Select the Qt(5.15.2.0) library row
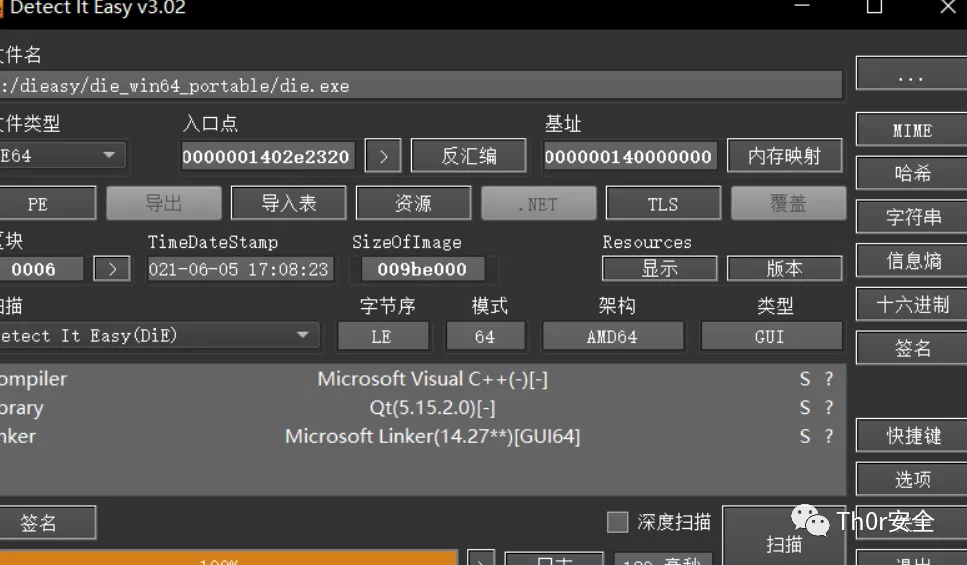 pyautogui.click(x=422, y=408)
